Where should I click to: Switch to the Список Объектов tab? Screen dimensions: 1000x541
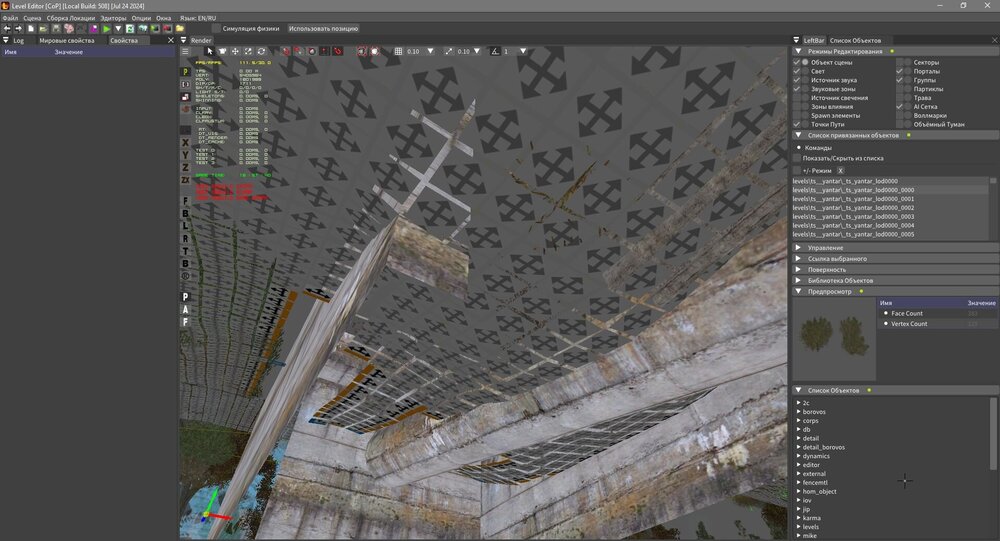point(855,40)
